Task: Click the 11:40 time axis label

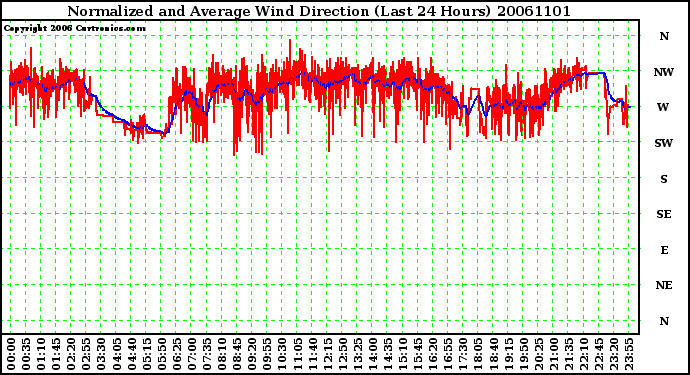Action: click(x=312, y=355)
